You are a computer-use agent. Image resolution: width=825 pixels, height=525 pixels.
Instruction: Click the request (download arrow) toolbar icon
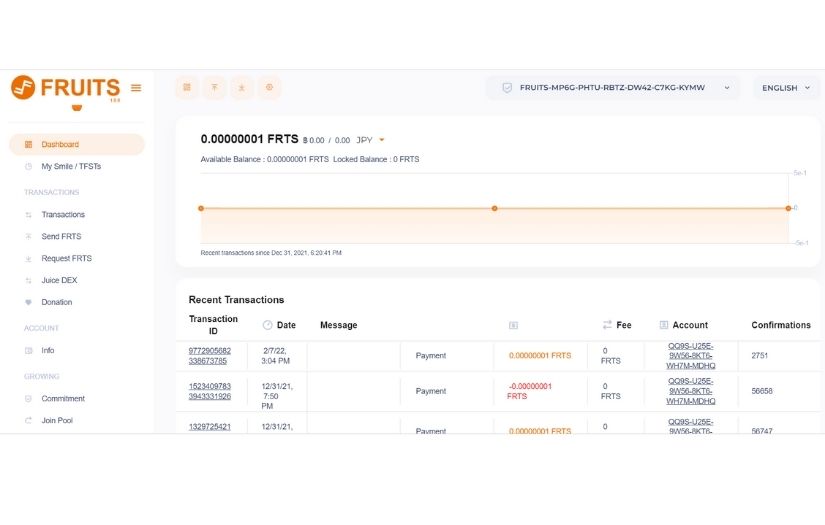click(242, 87)
